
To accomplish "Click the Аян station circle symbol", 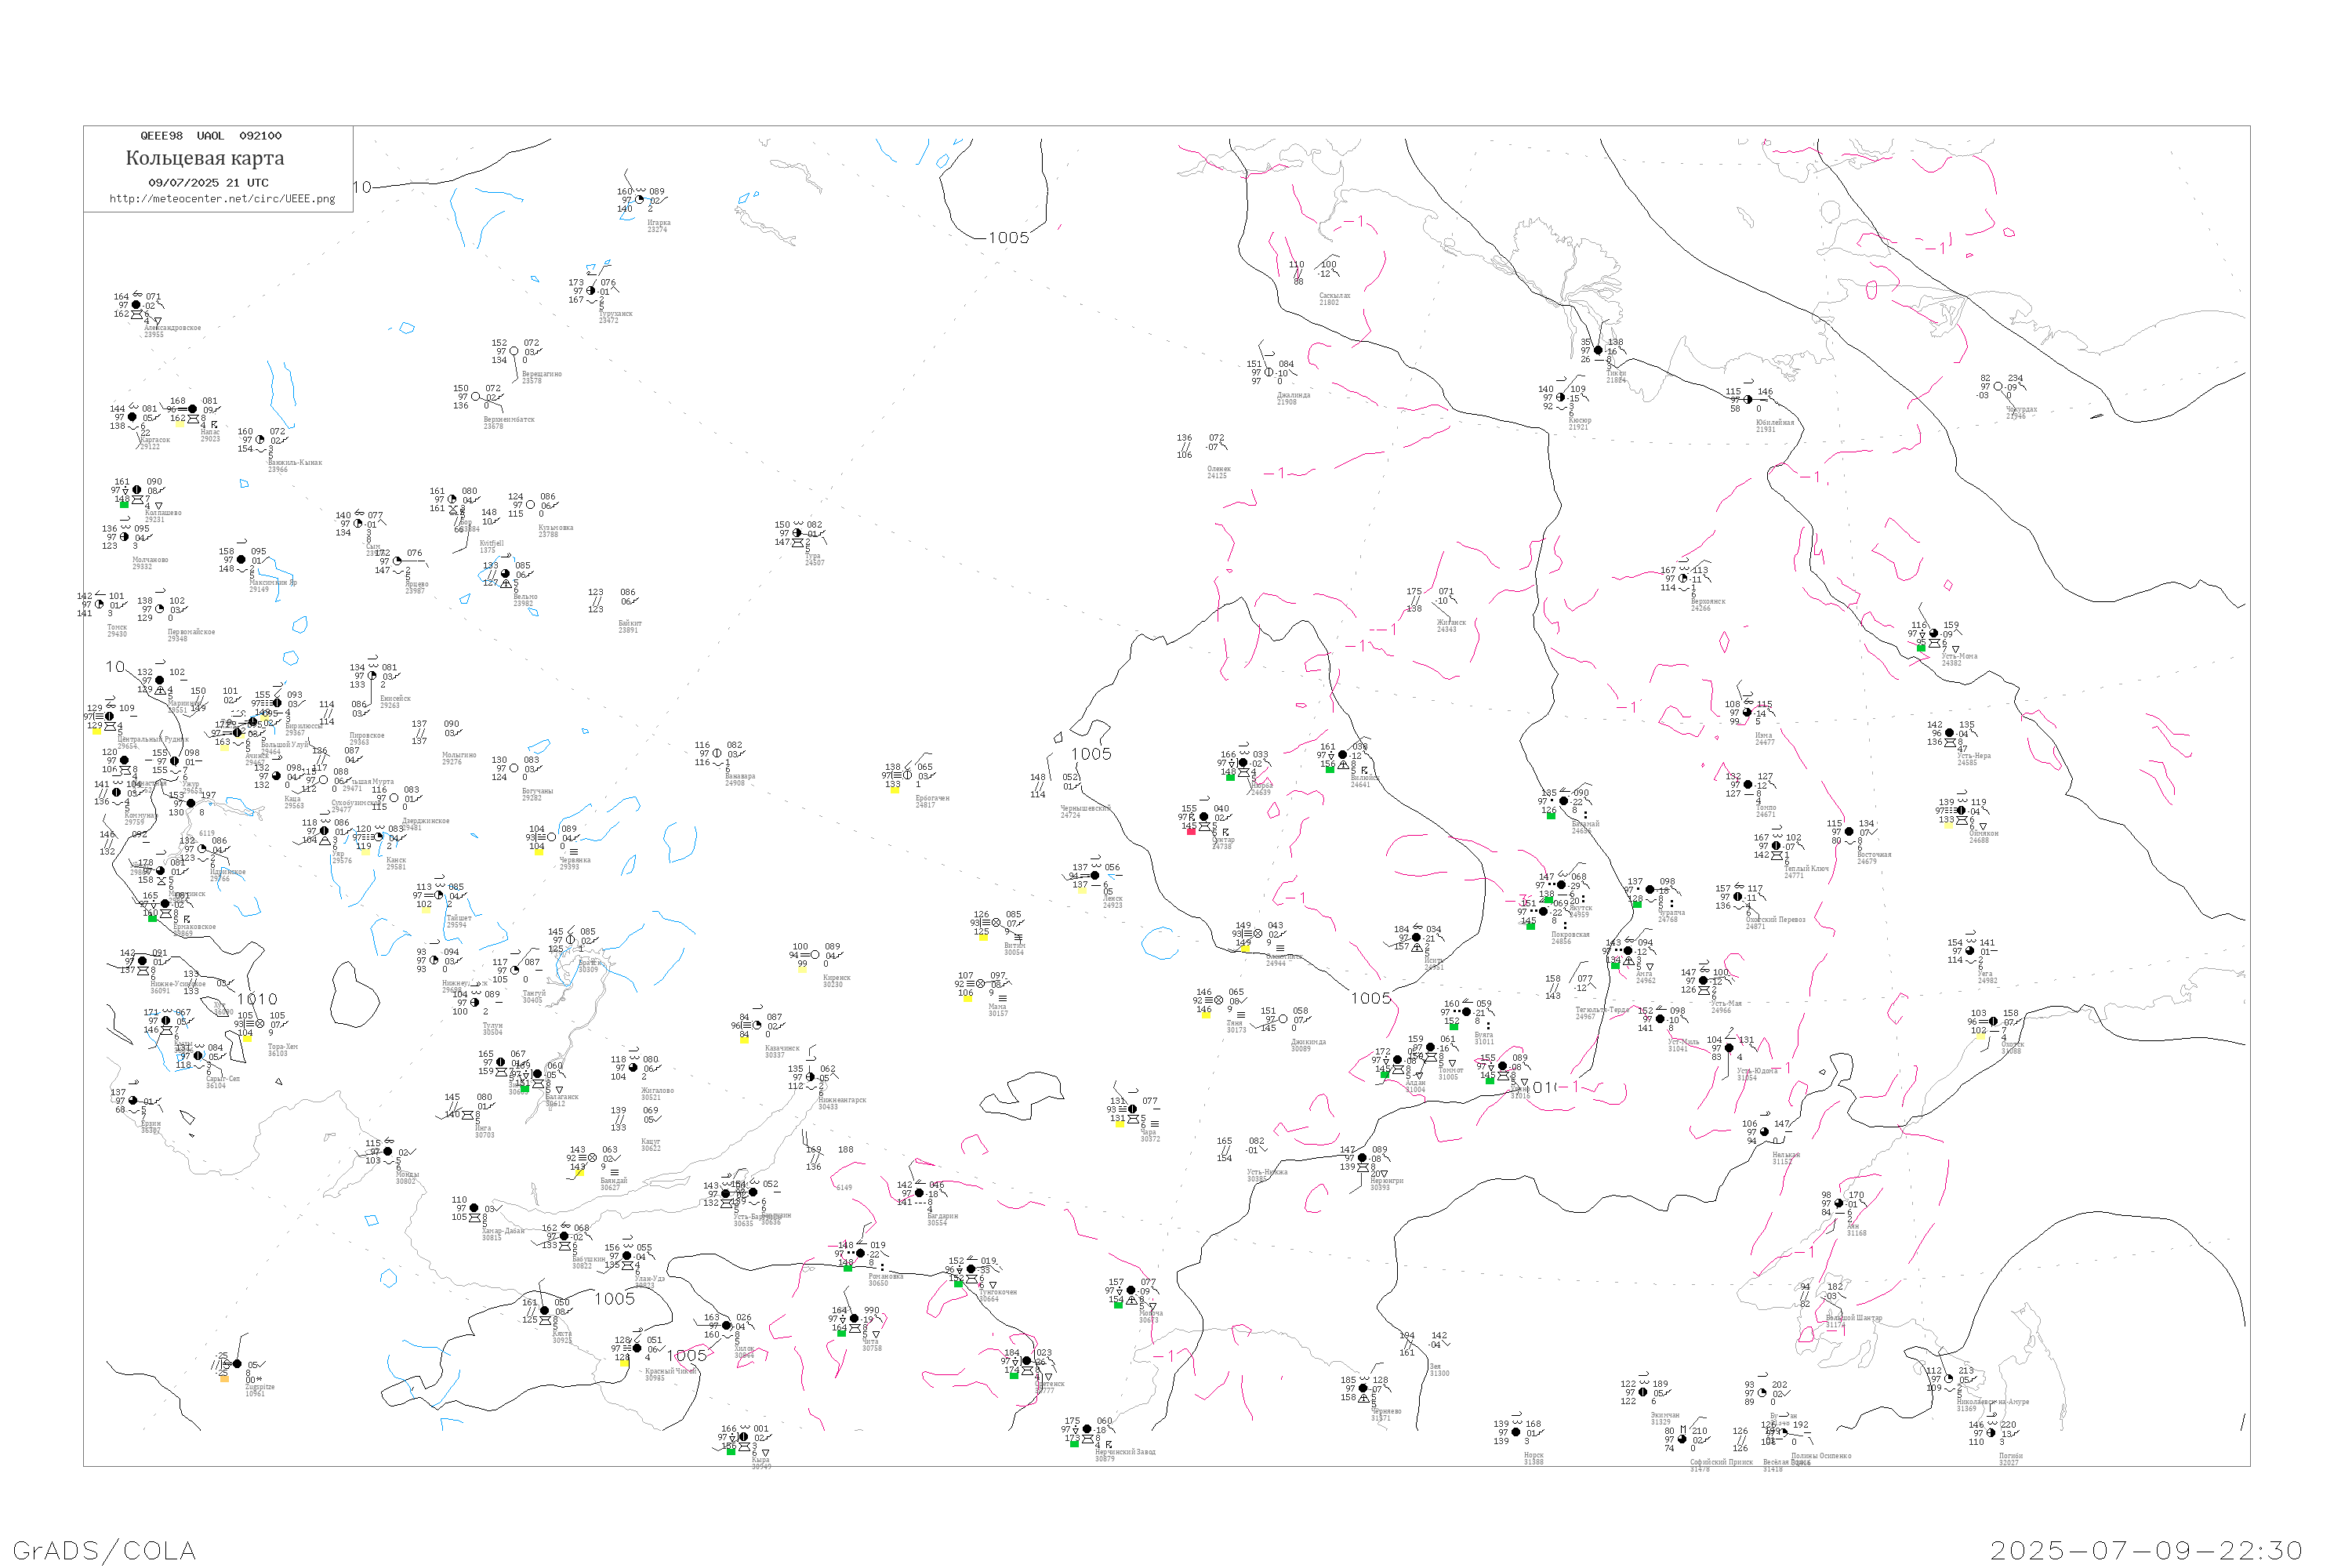I will coord(1839,1204).
